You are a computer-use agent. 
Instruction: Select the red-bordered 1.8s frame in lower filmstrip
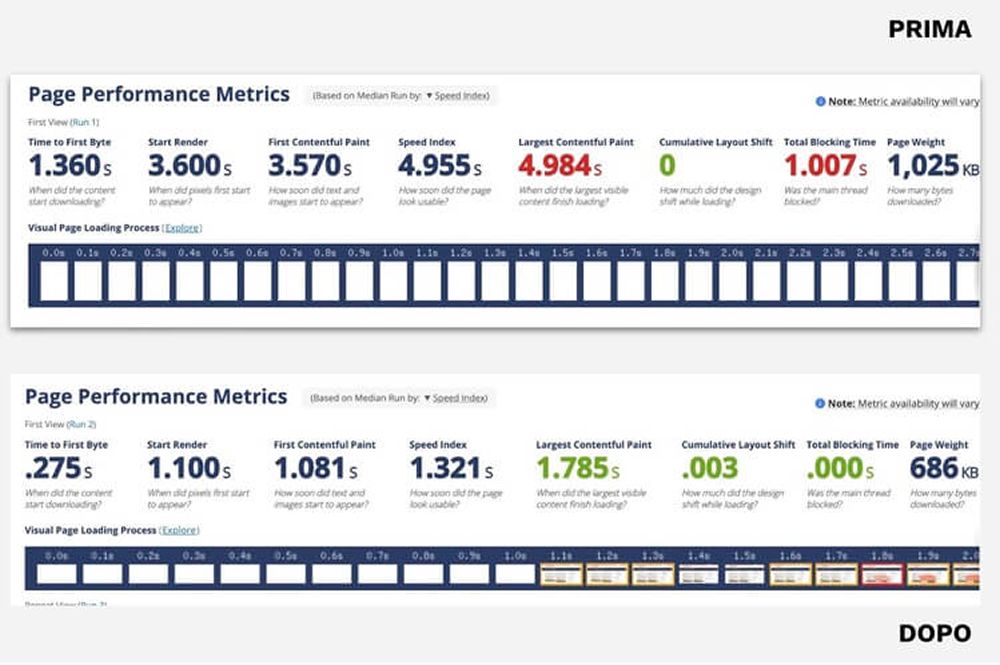pos(882,574)
